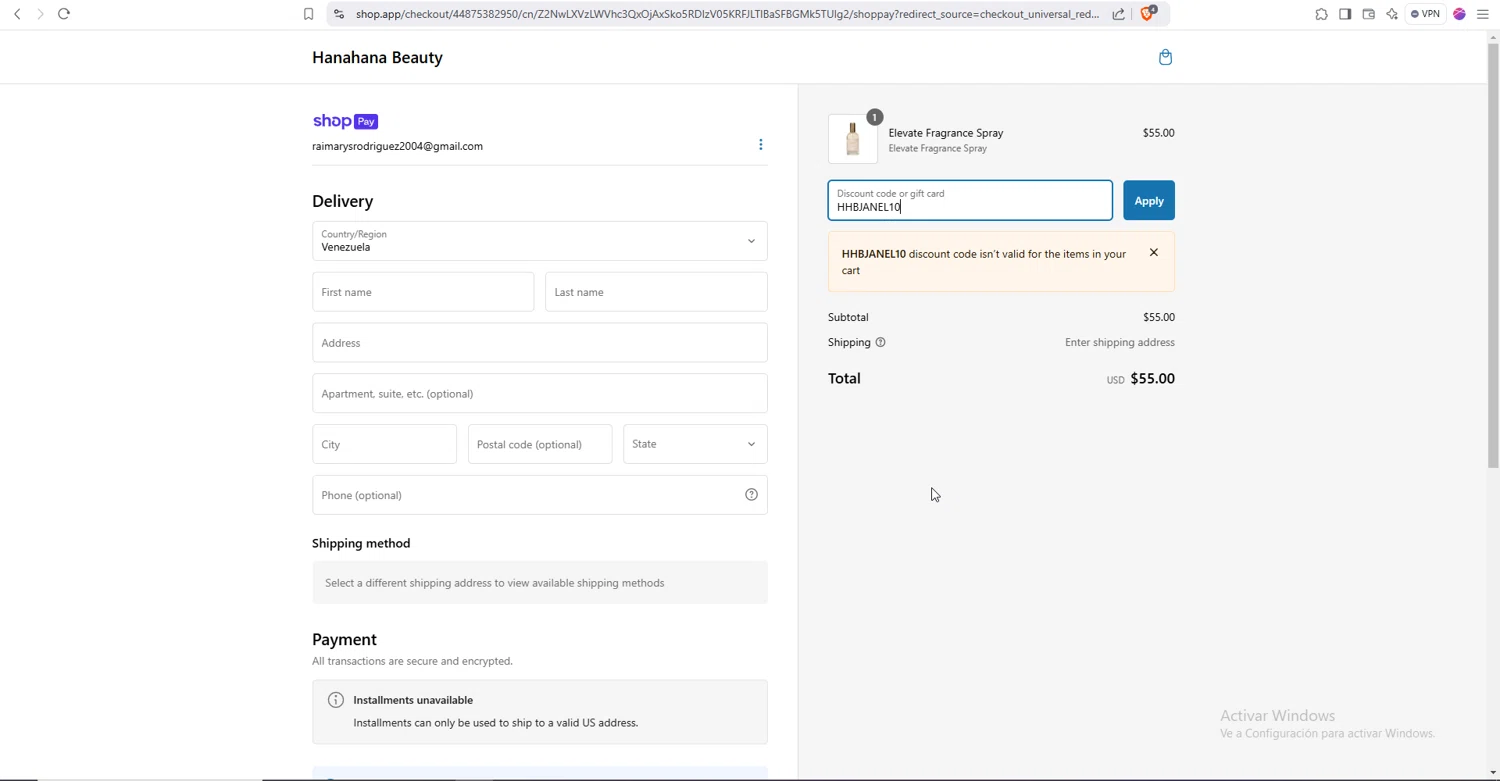
Task: Open site settings icon beside the URL
Action: click(339, 14)
